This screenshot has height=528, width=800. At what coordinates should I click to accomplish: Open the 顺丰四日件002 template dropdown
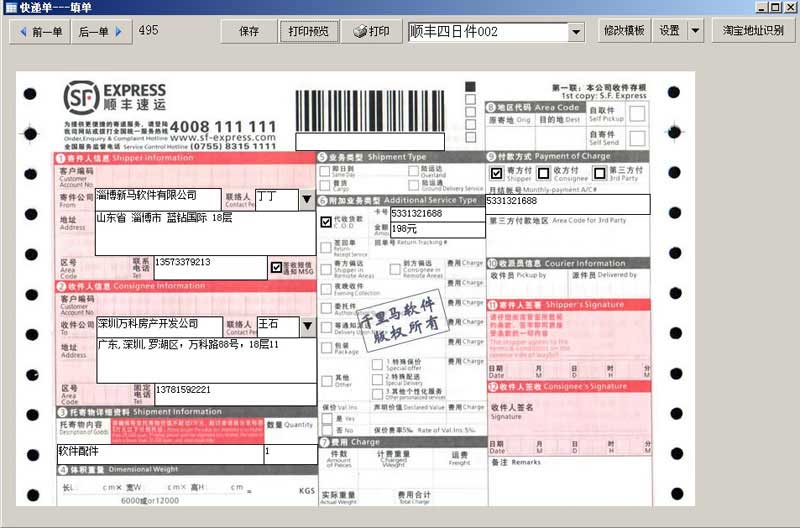(575, 32)
